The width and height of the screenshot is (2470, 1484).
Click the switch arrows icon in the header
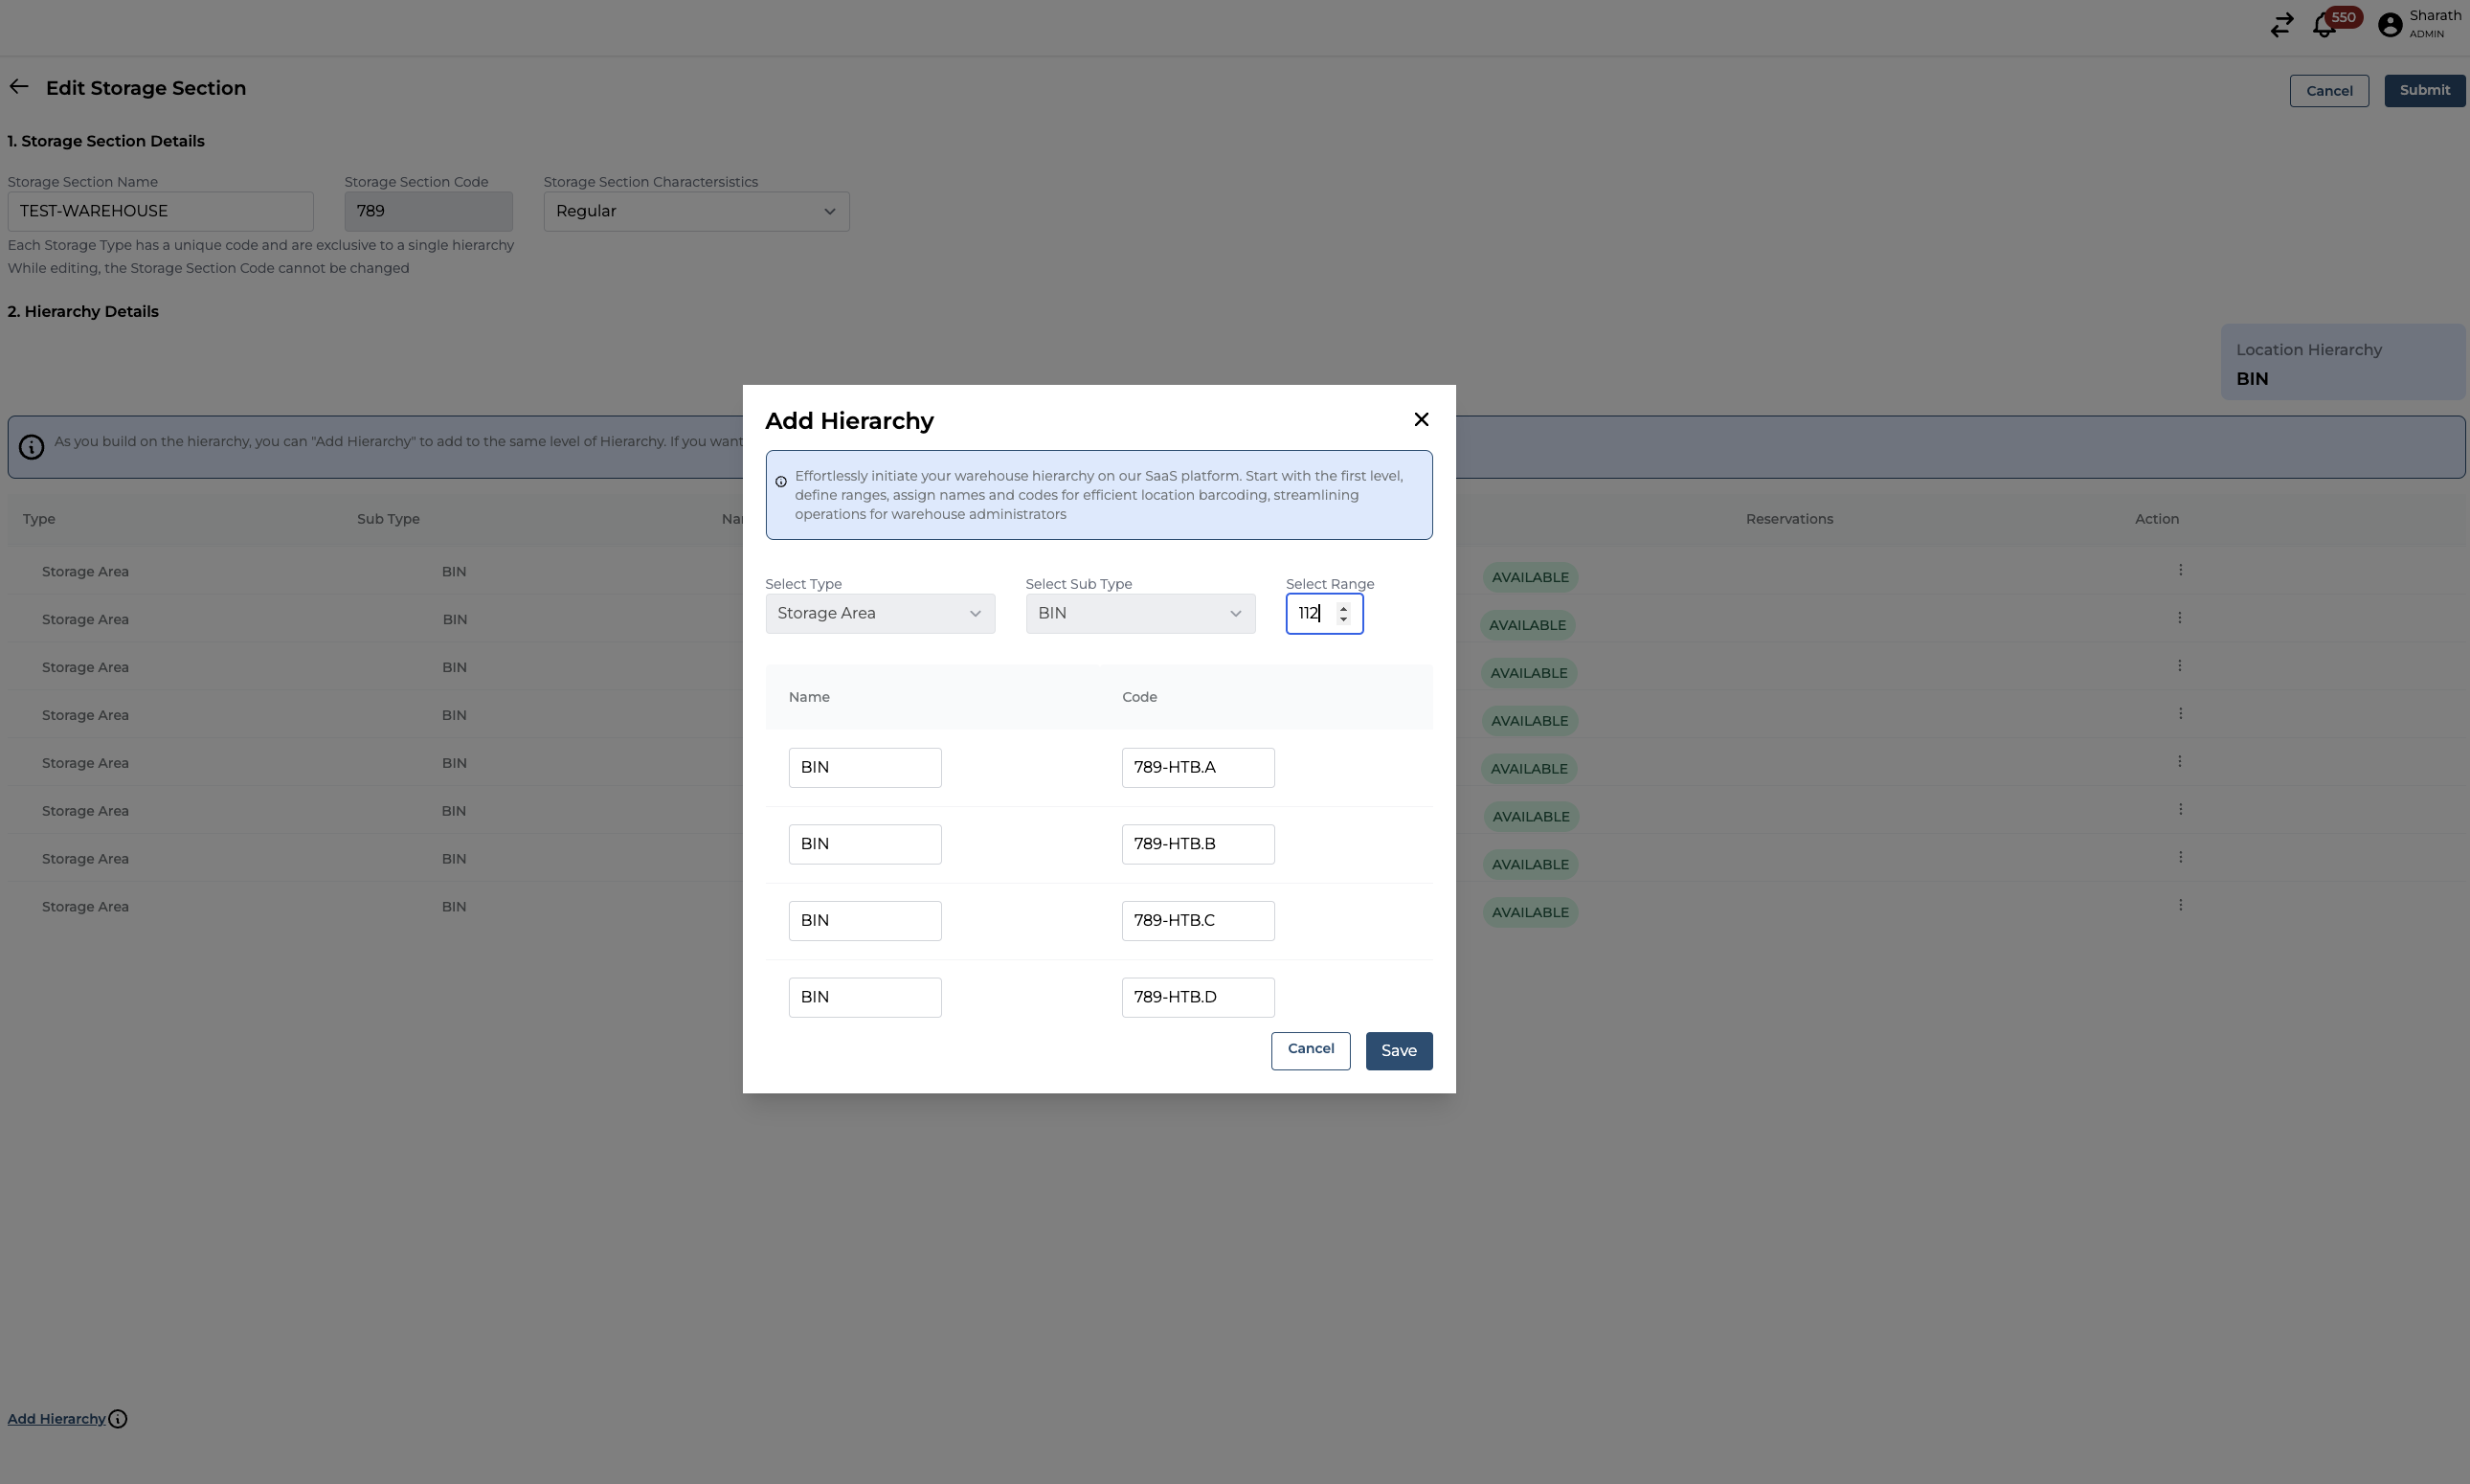(x=2281, y=26)
